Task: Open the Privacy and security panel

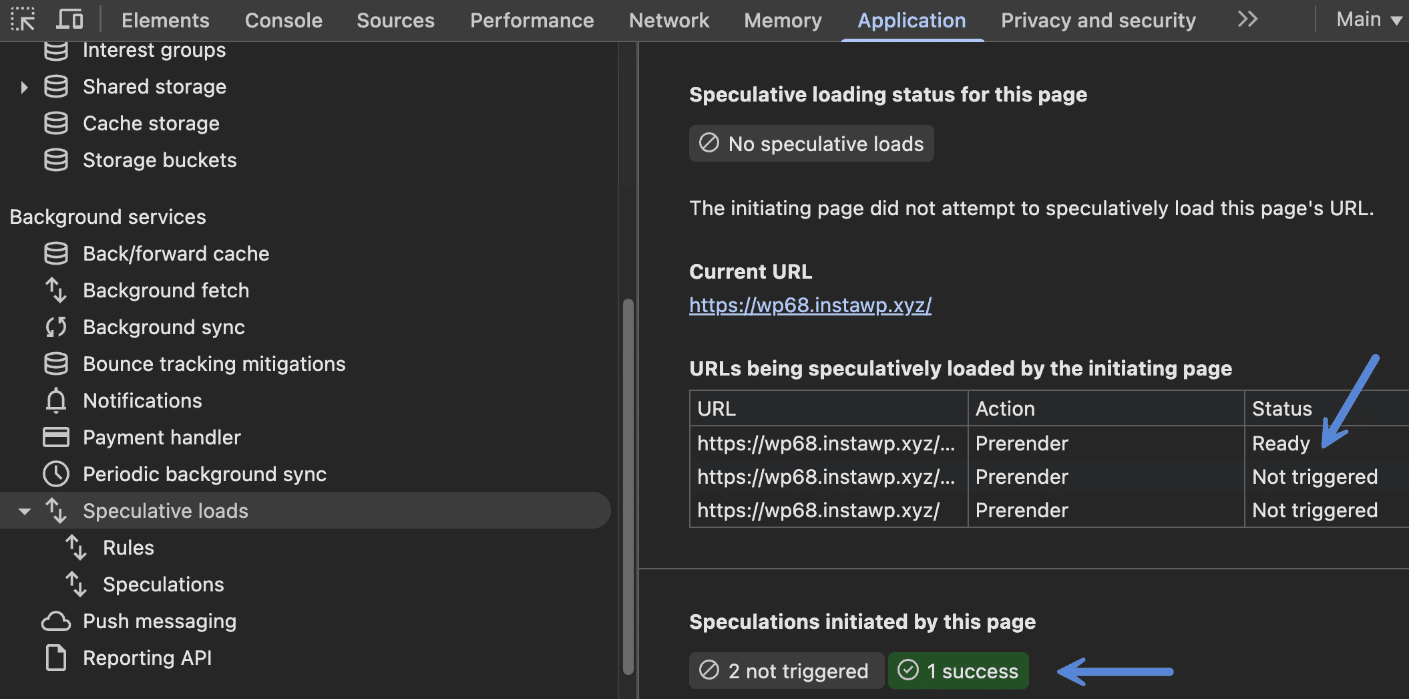Action: [1097, 19]
